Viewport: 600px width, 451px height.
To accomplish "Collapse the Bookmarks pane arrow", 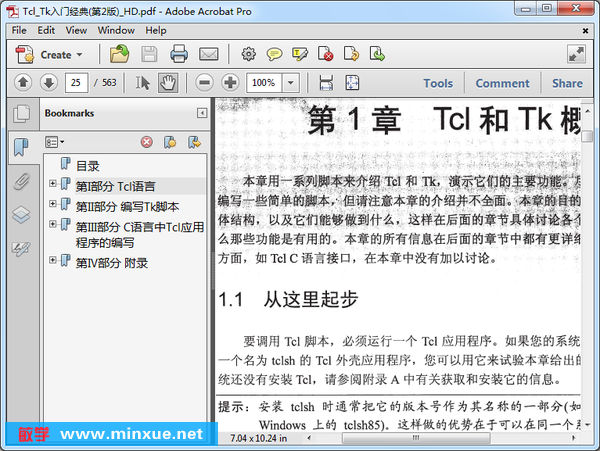I will tap(202, 113).
